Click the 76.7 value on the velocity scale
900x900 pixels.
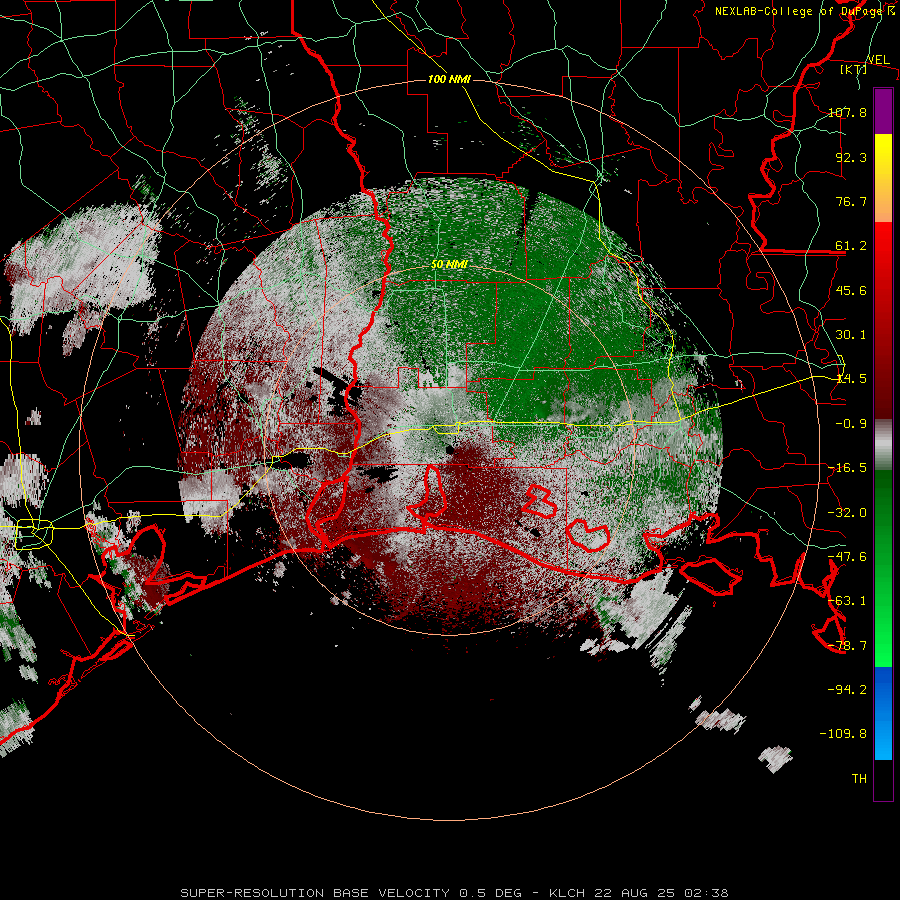pyautogui.click(x=851, y=201)
